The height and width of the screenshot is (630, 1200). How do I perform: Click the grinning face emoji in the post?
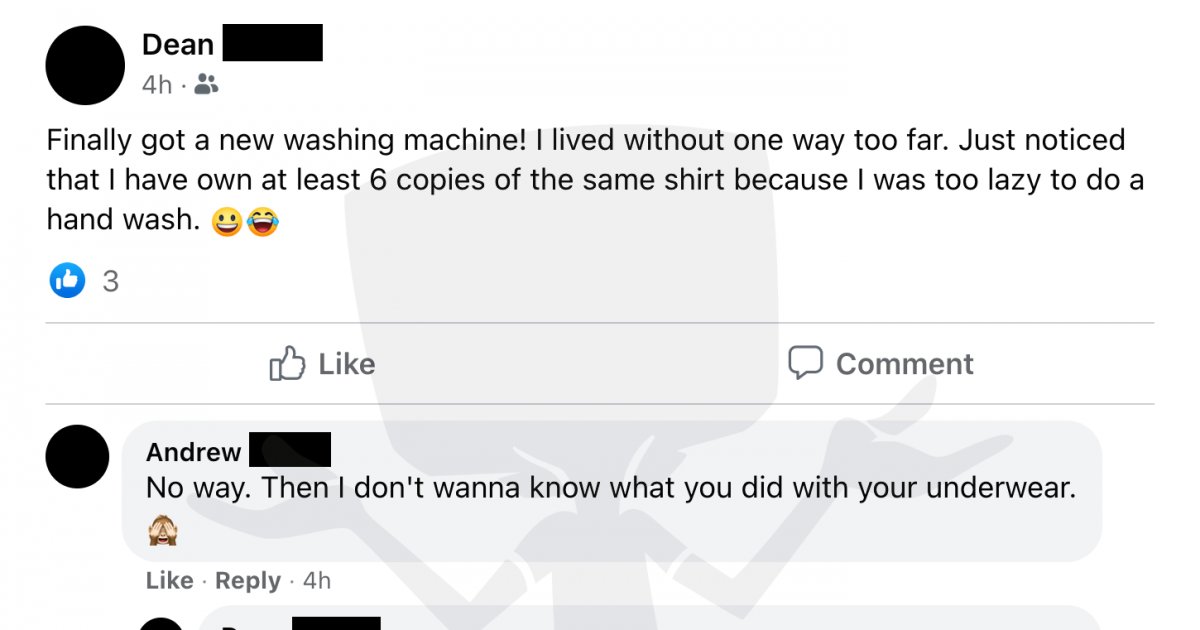(229, 220)
